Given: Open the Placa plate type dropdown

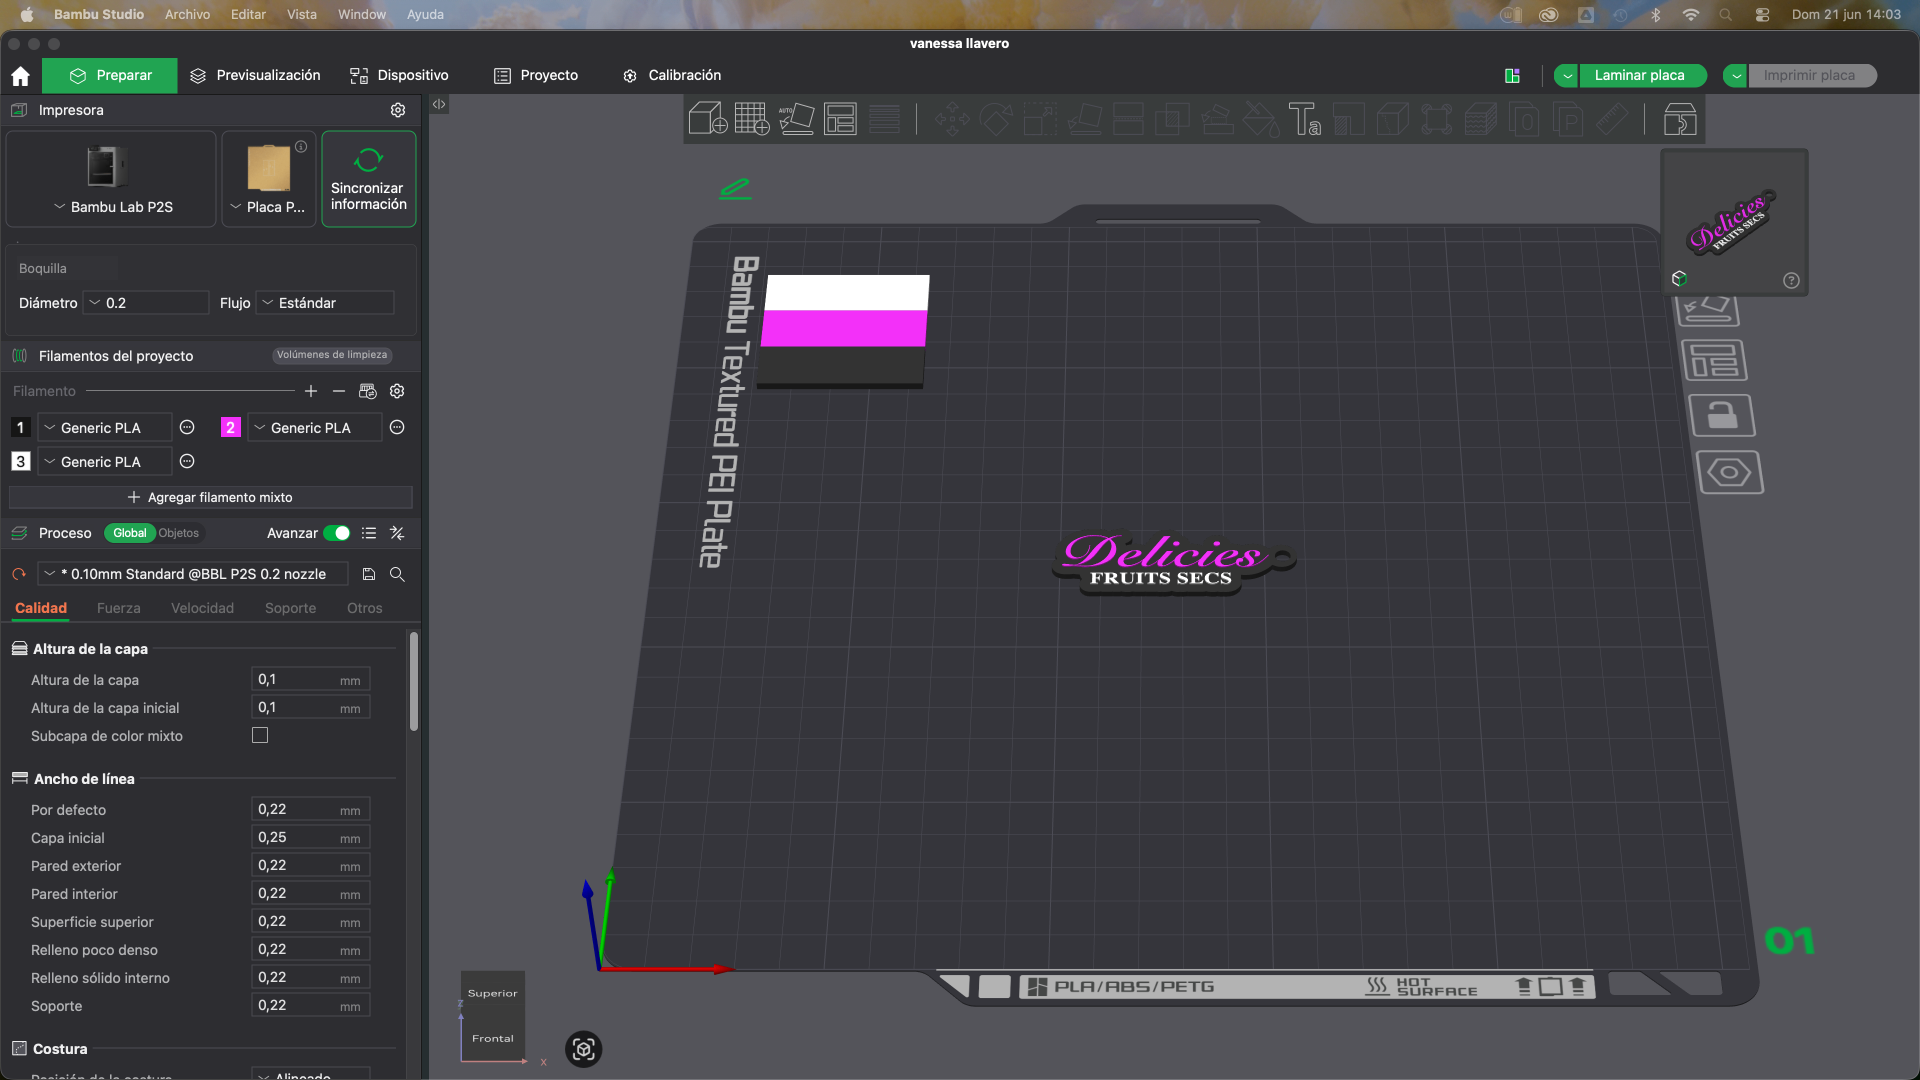Looking at the screenshot, I should pyautogui.click(x=268, y=180).
